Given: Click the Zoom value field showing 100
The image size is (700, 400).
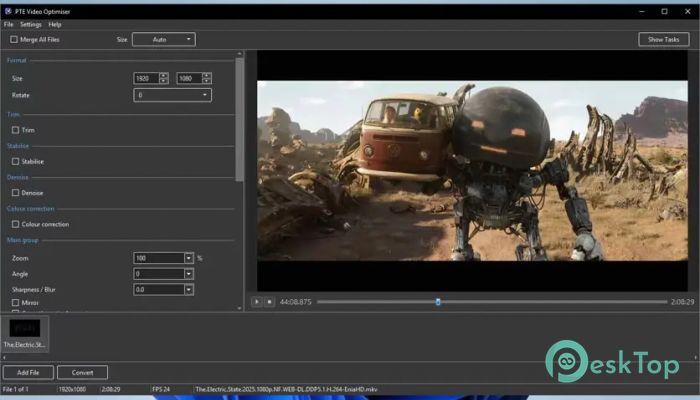Looking at the screenshot, I should 159,258.
